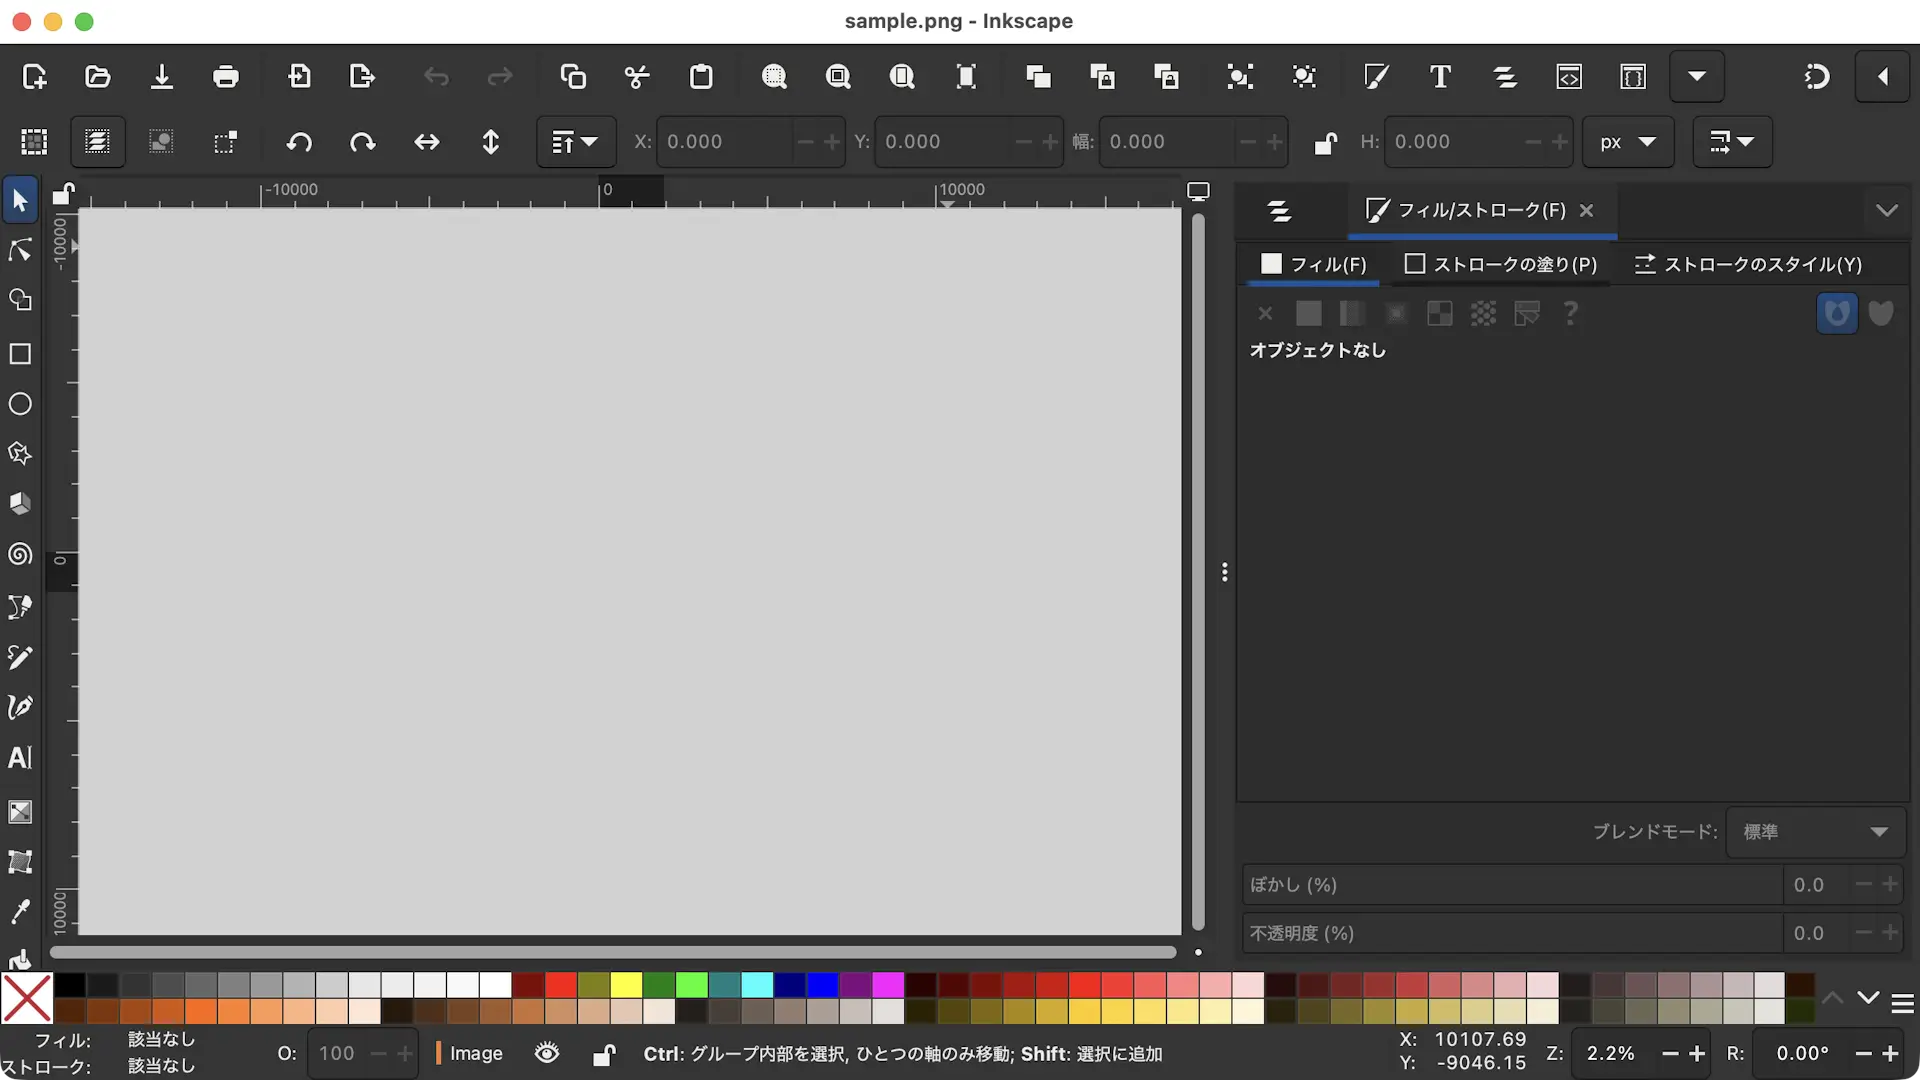The image size is (1920, 1080).
Task: Increase zoom with plus button
Action: point(1697,1053)
